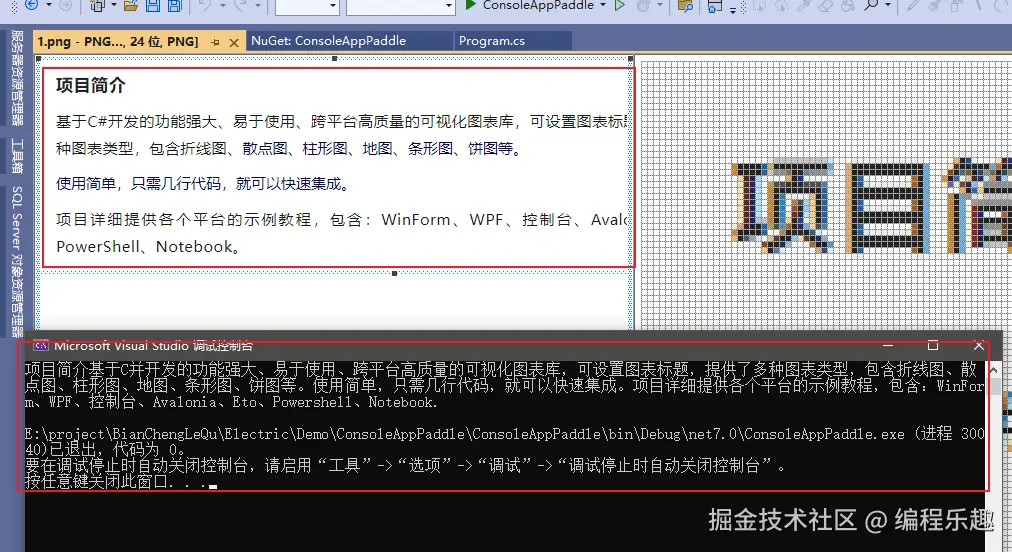Click the browser home window toolbar icon
1012x552 pixels.
(714, 6)
